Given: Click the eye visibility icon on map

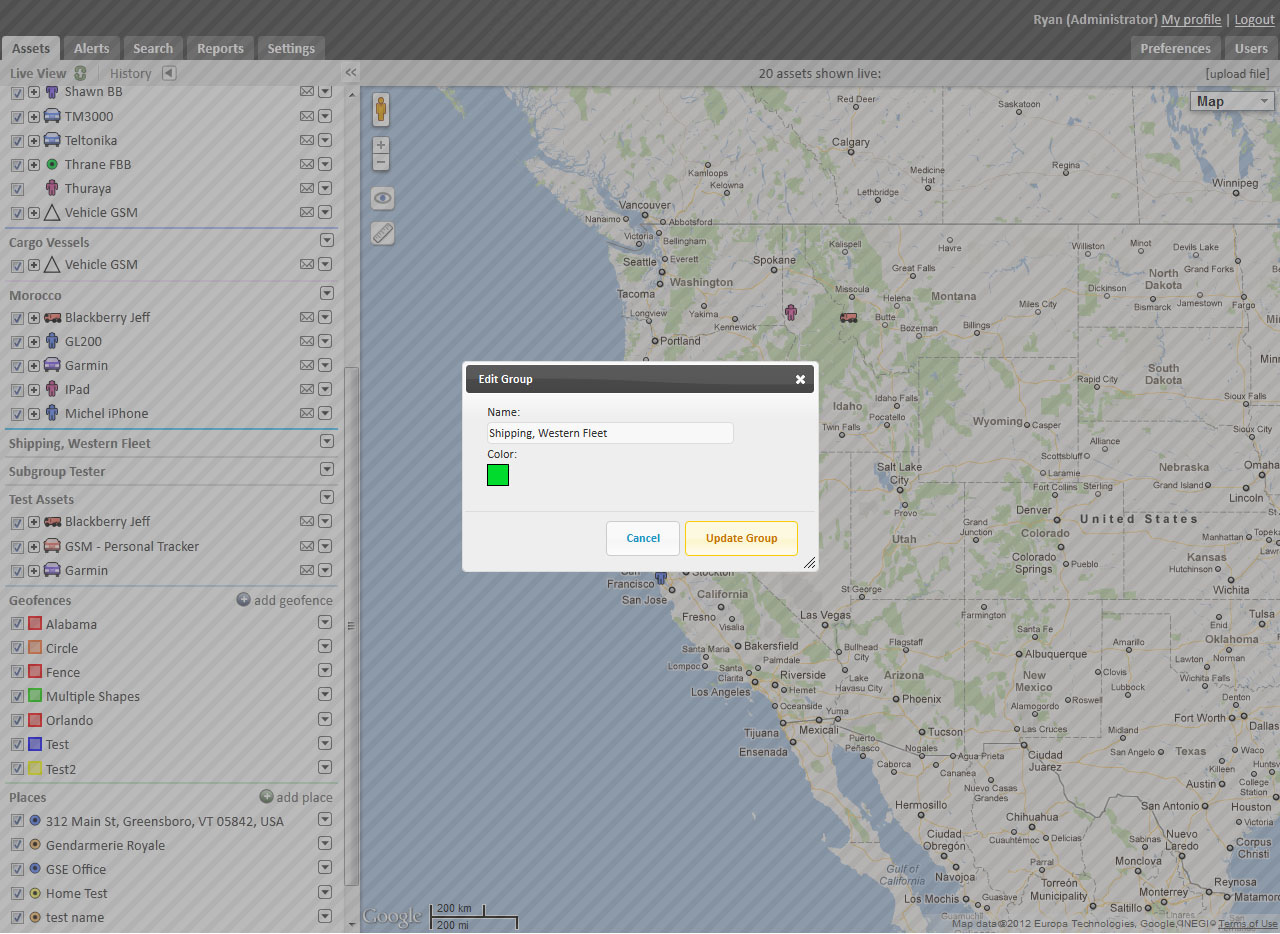Looking at the screenshot, I should pos(383,198).
